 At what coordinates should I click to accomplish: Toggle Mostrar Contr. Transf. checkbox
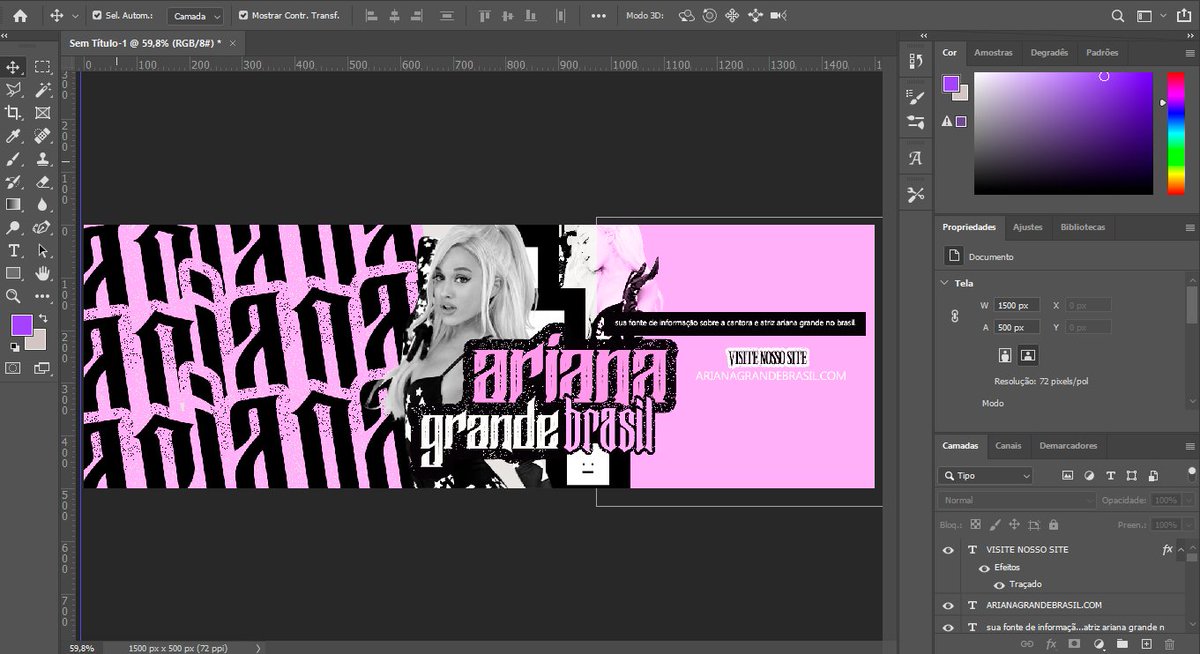[244, 16]
